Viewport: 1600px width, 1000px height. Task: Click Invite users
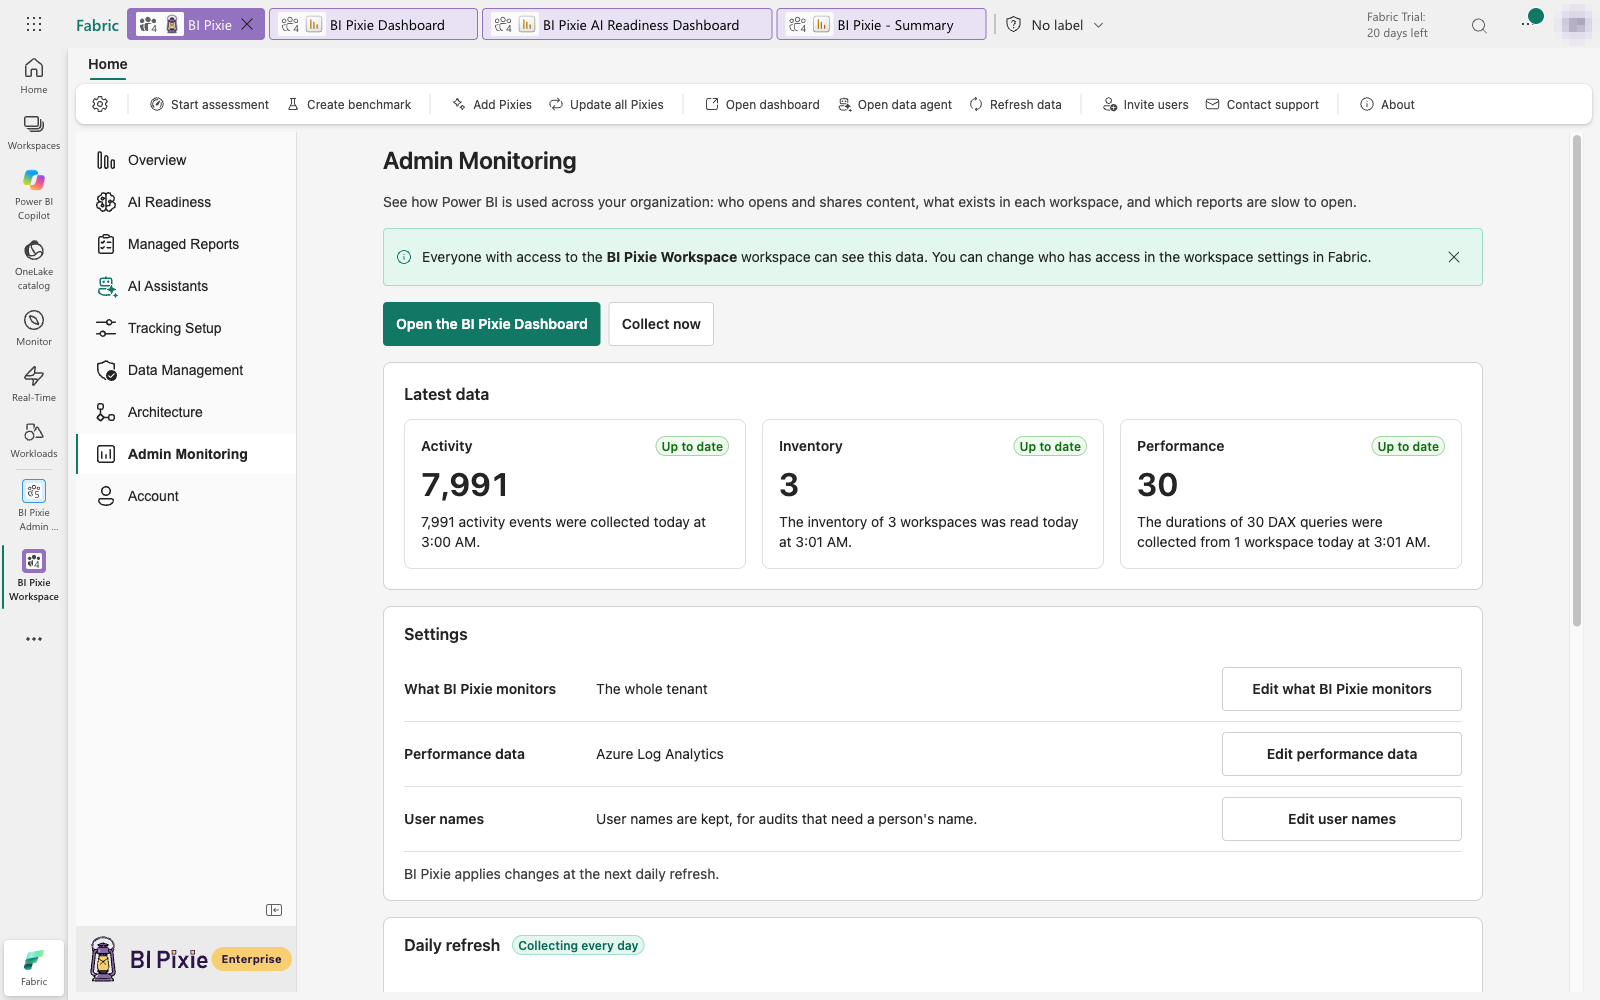click(1145, 104)
